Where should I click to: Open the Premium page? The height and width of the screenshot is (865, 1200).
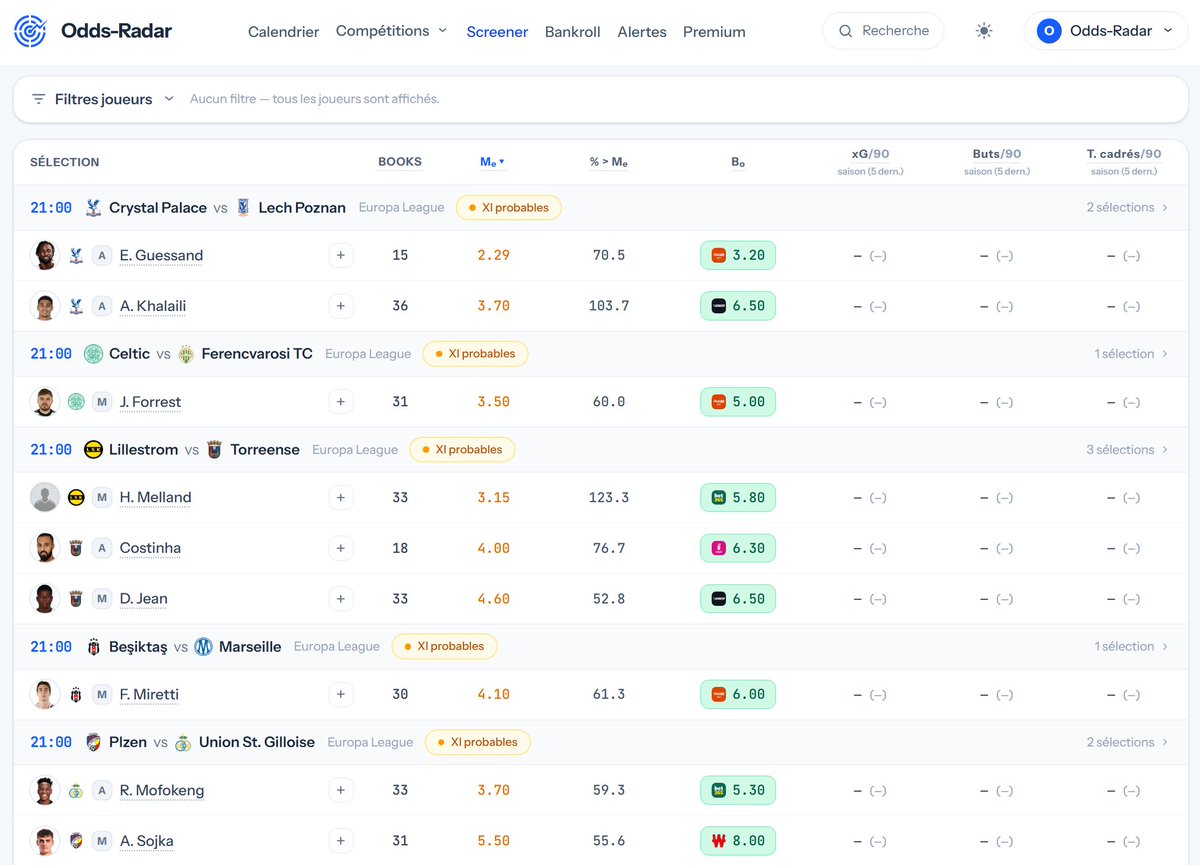(714, 32)
